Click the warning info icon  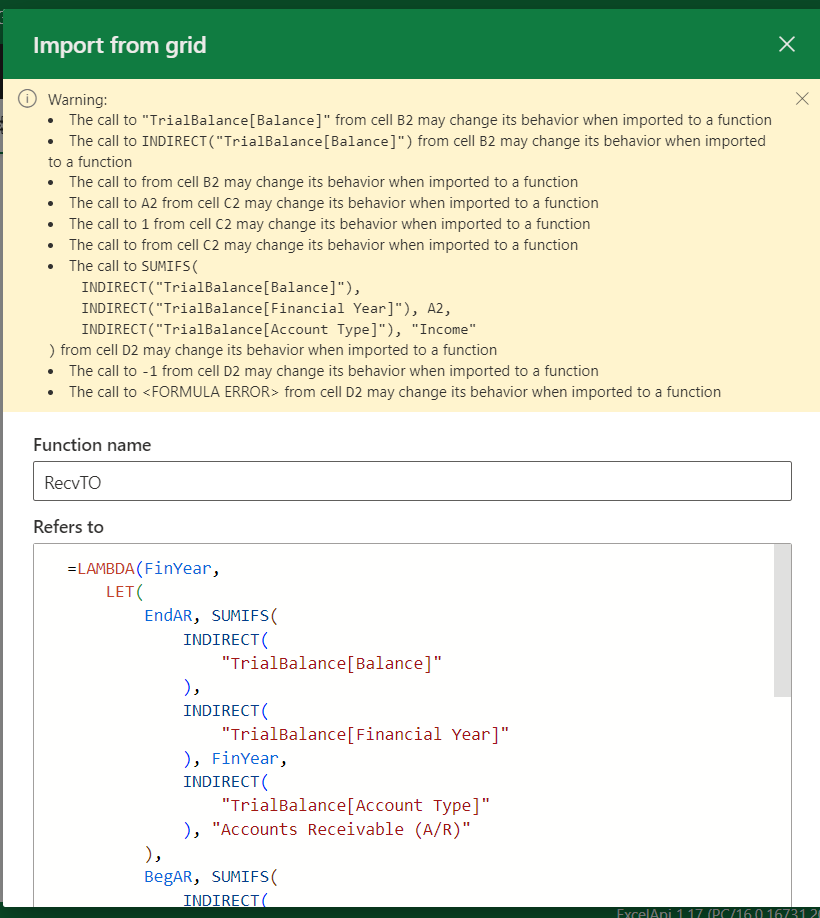[x=27, y=99]
